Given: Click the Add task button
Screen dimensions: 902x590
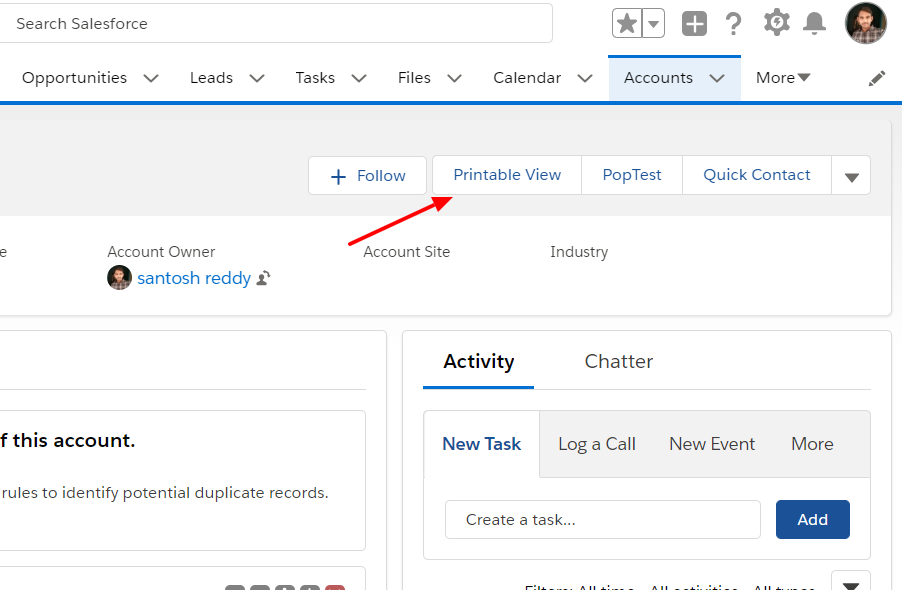Looking at the screenshot, I should (812, 520).
